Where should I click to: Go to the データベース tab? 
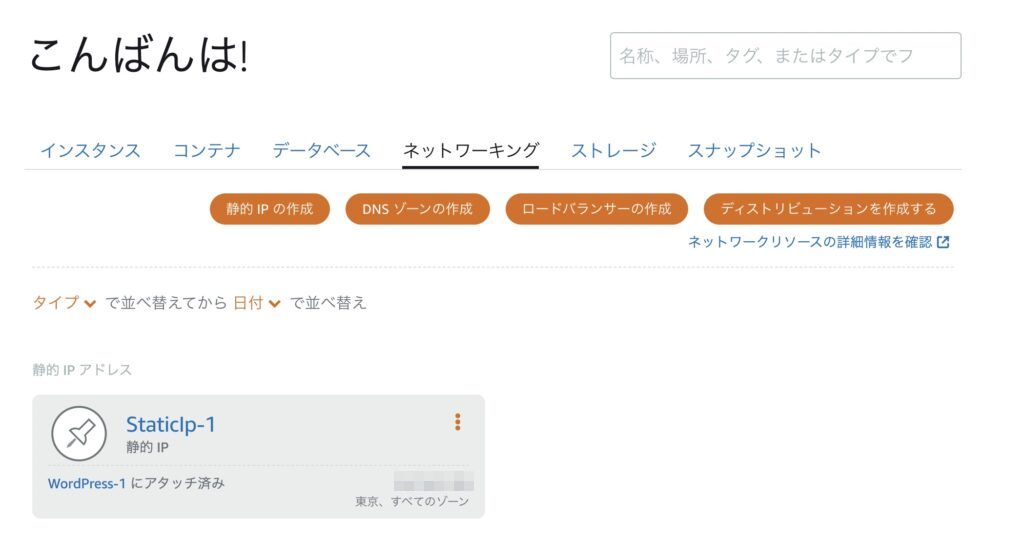point(321,151)
